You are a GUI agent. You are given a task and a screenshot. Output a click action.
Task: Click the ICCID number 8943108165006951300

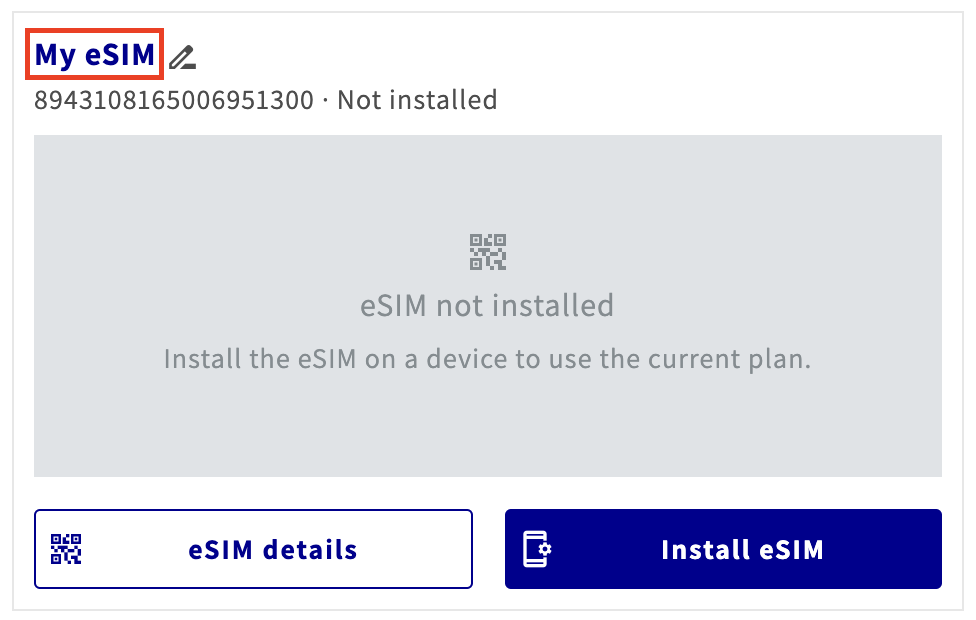[x=178, y=99]
